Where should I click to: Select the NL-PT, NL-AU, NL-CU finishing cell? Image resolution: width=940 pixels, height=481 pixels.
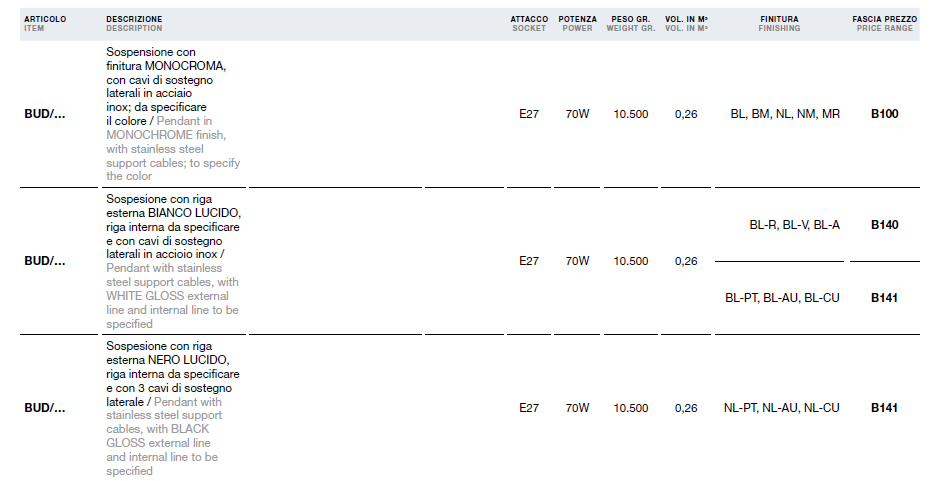[x=781, y=408]
